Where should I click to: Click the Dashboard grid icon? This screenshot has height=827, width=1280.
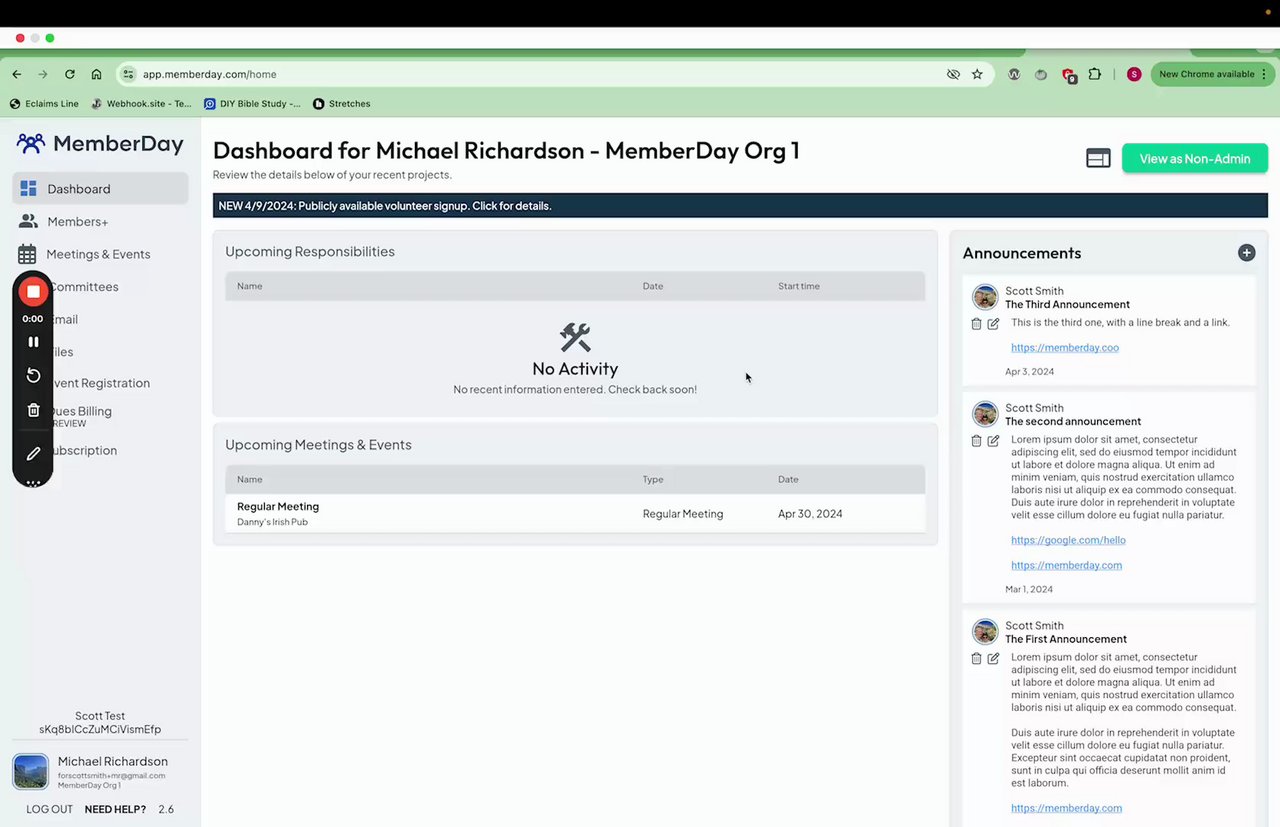pos(28,189)
